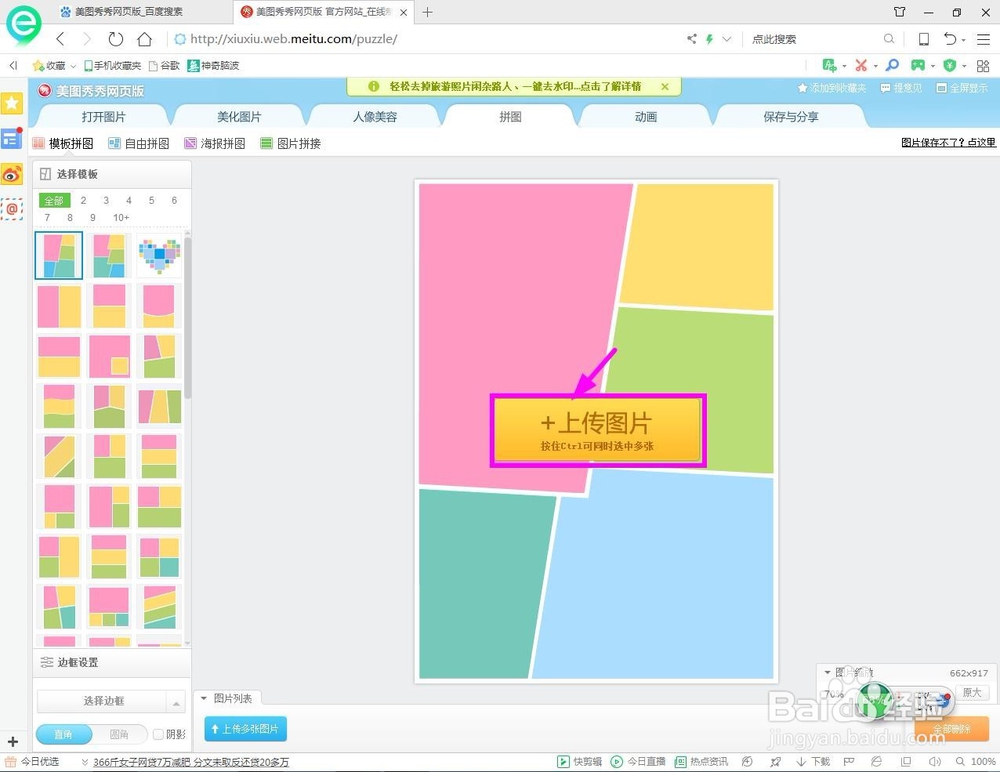Open 热点资讯 in status bar

click(x=701, y=761)
